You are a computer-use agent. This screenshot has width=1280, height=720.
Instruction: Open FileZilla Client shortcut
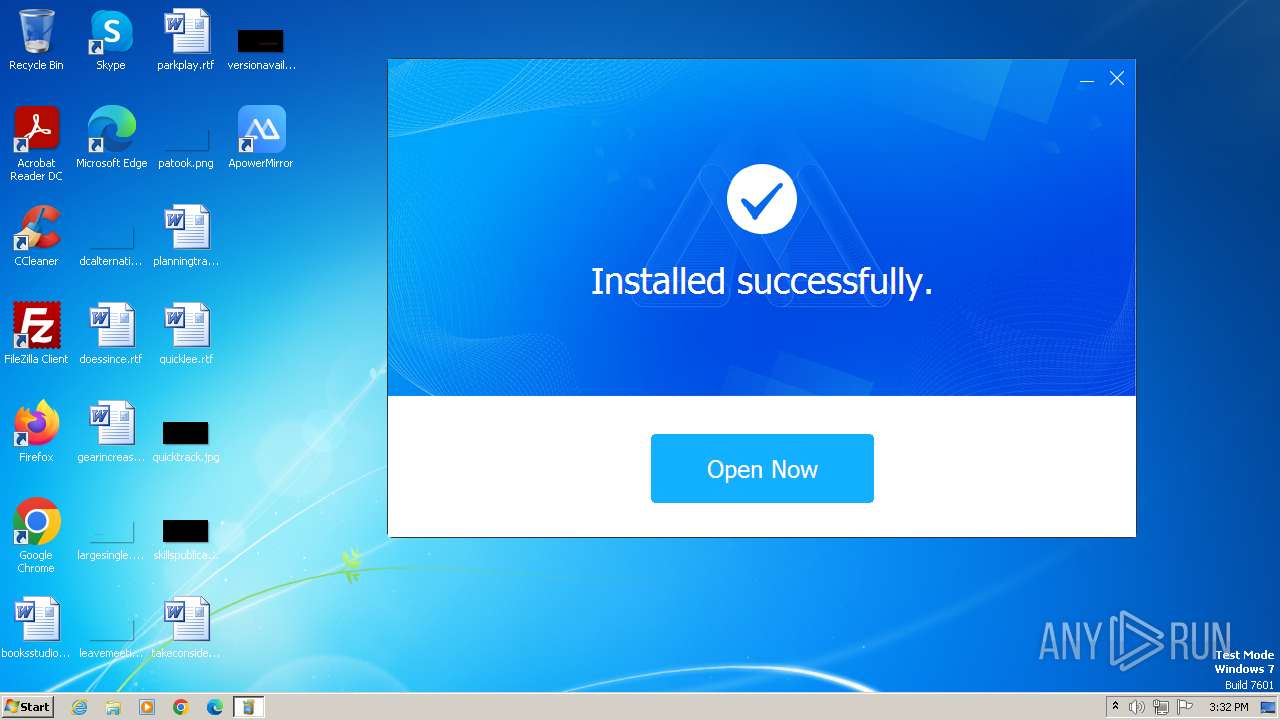[36, 334]
